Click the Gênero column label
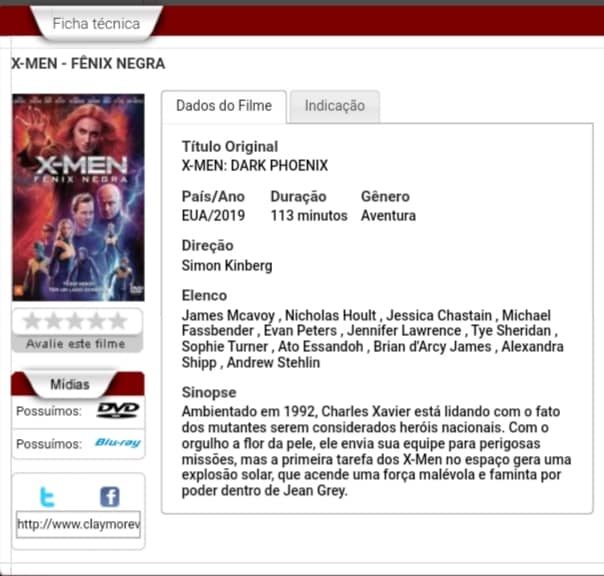The height and width of the screenshot is (576, 604). 385,196
